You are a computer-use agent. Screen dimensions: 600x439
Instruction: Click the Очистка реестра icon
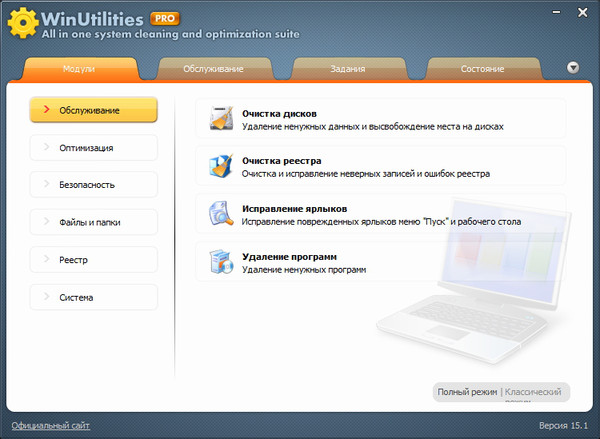(x=220, y=166)
